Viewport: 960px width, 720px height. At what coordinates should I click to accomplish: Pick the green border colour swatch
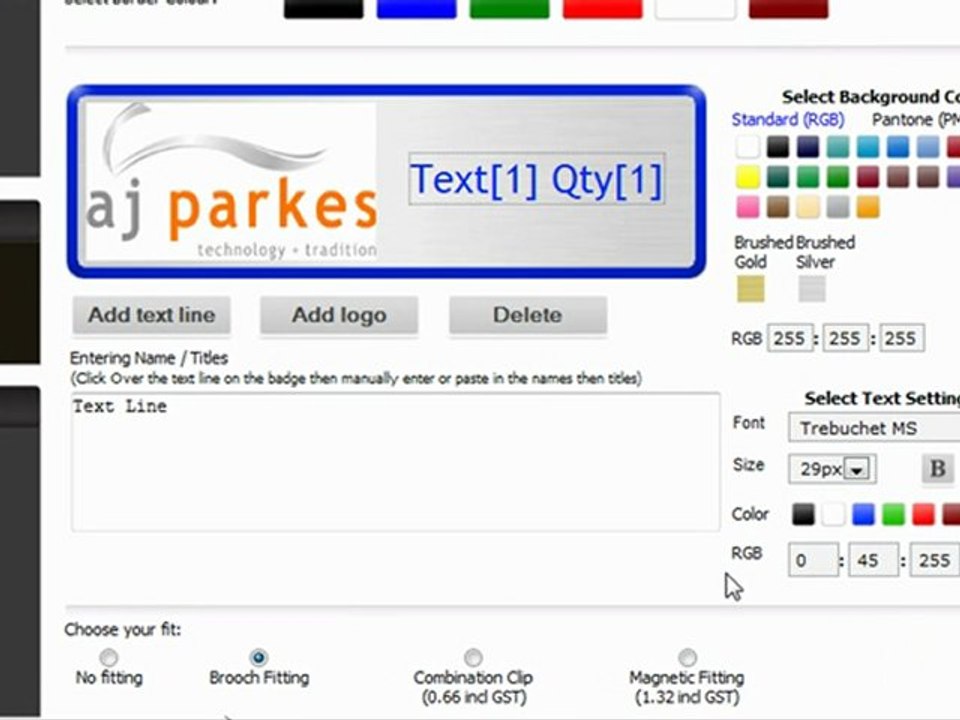tap(509, 9)
